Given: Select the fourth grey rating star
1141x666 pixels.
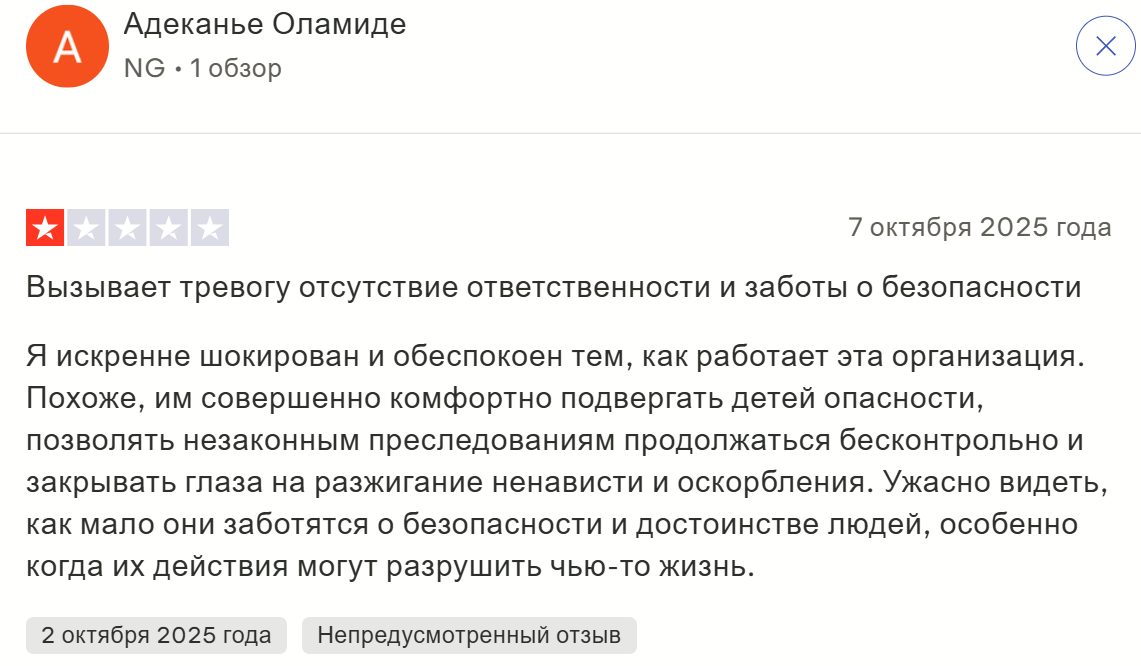Looking at the screenshot, I should point(168,228).
